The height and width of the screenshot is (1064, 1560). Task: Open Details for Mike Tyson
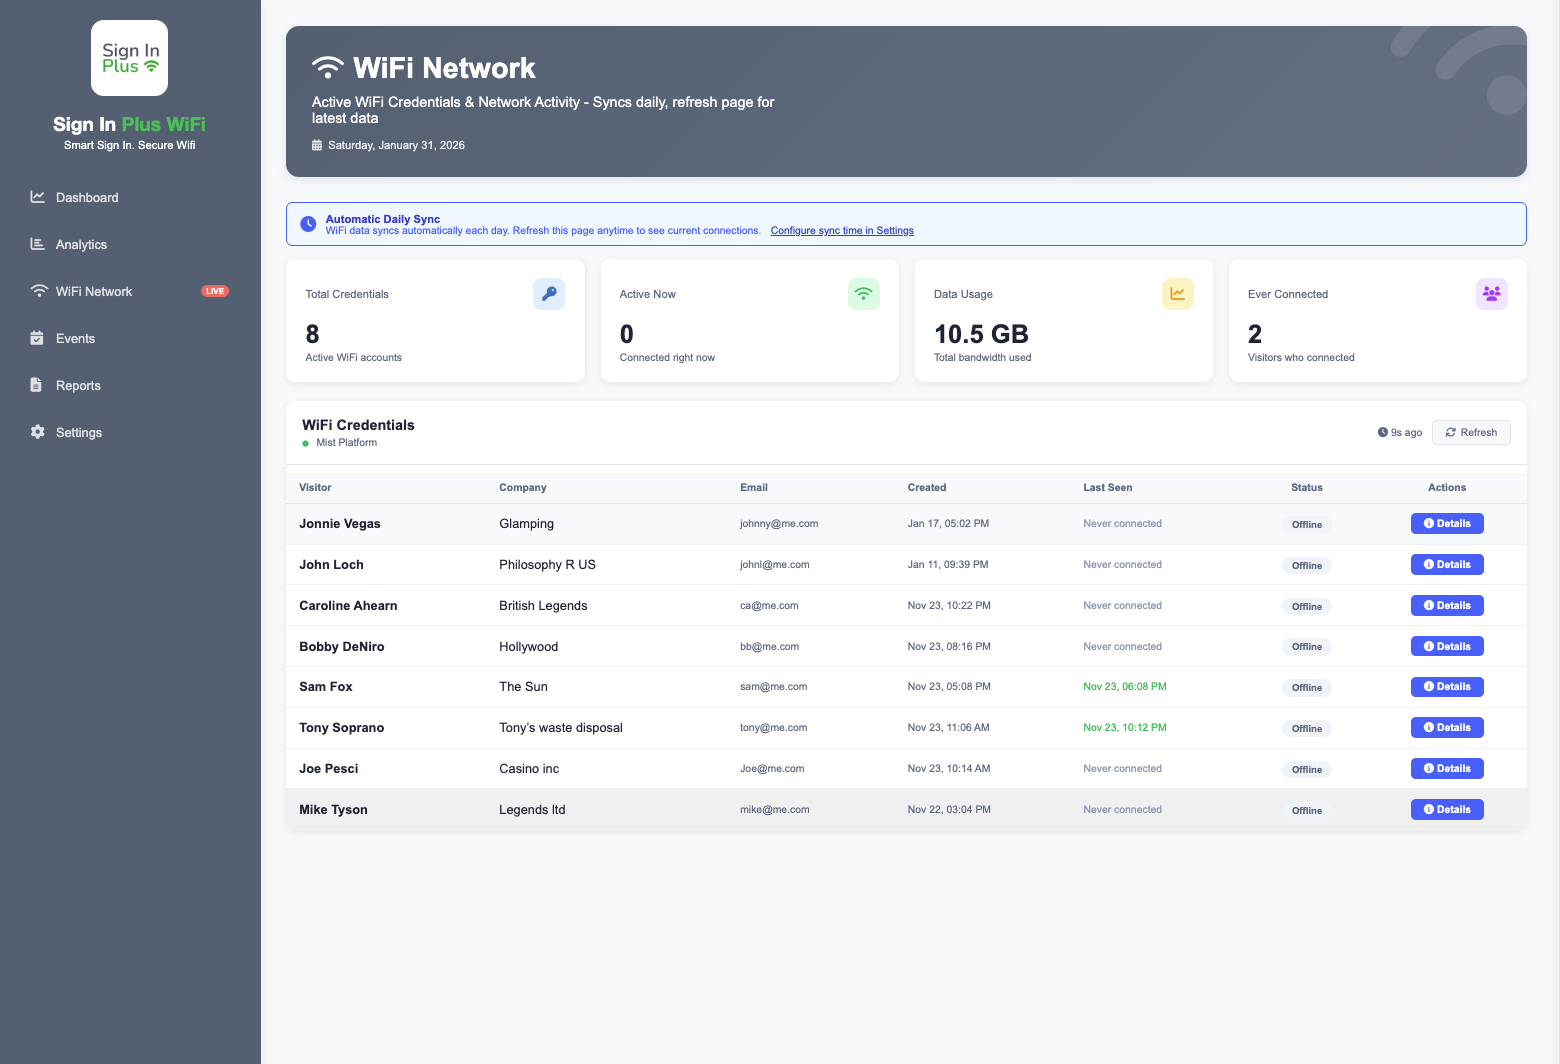tap(1447, 809)
